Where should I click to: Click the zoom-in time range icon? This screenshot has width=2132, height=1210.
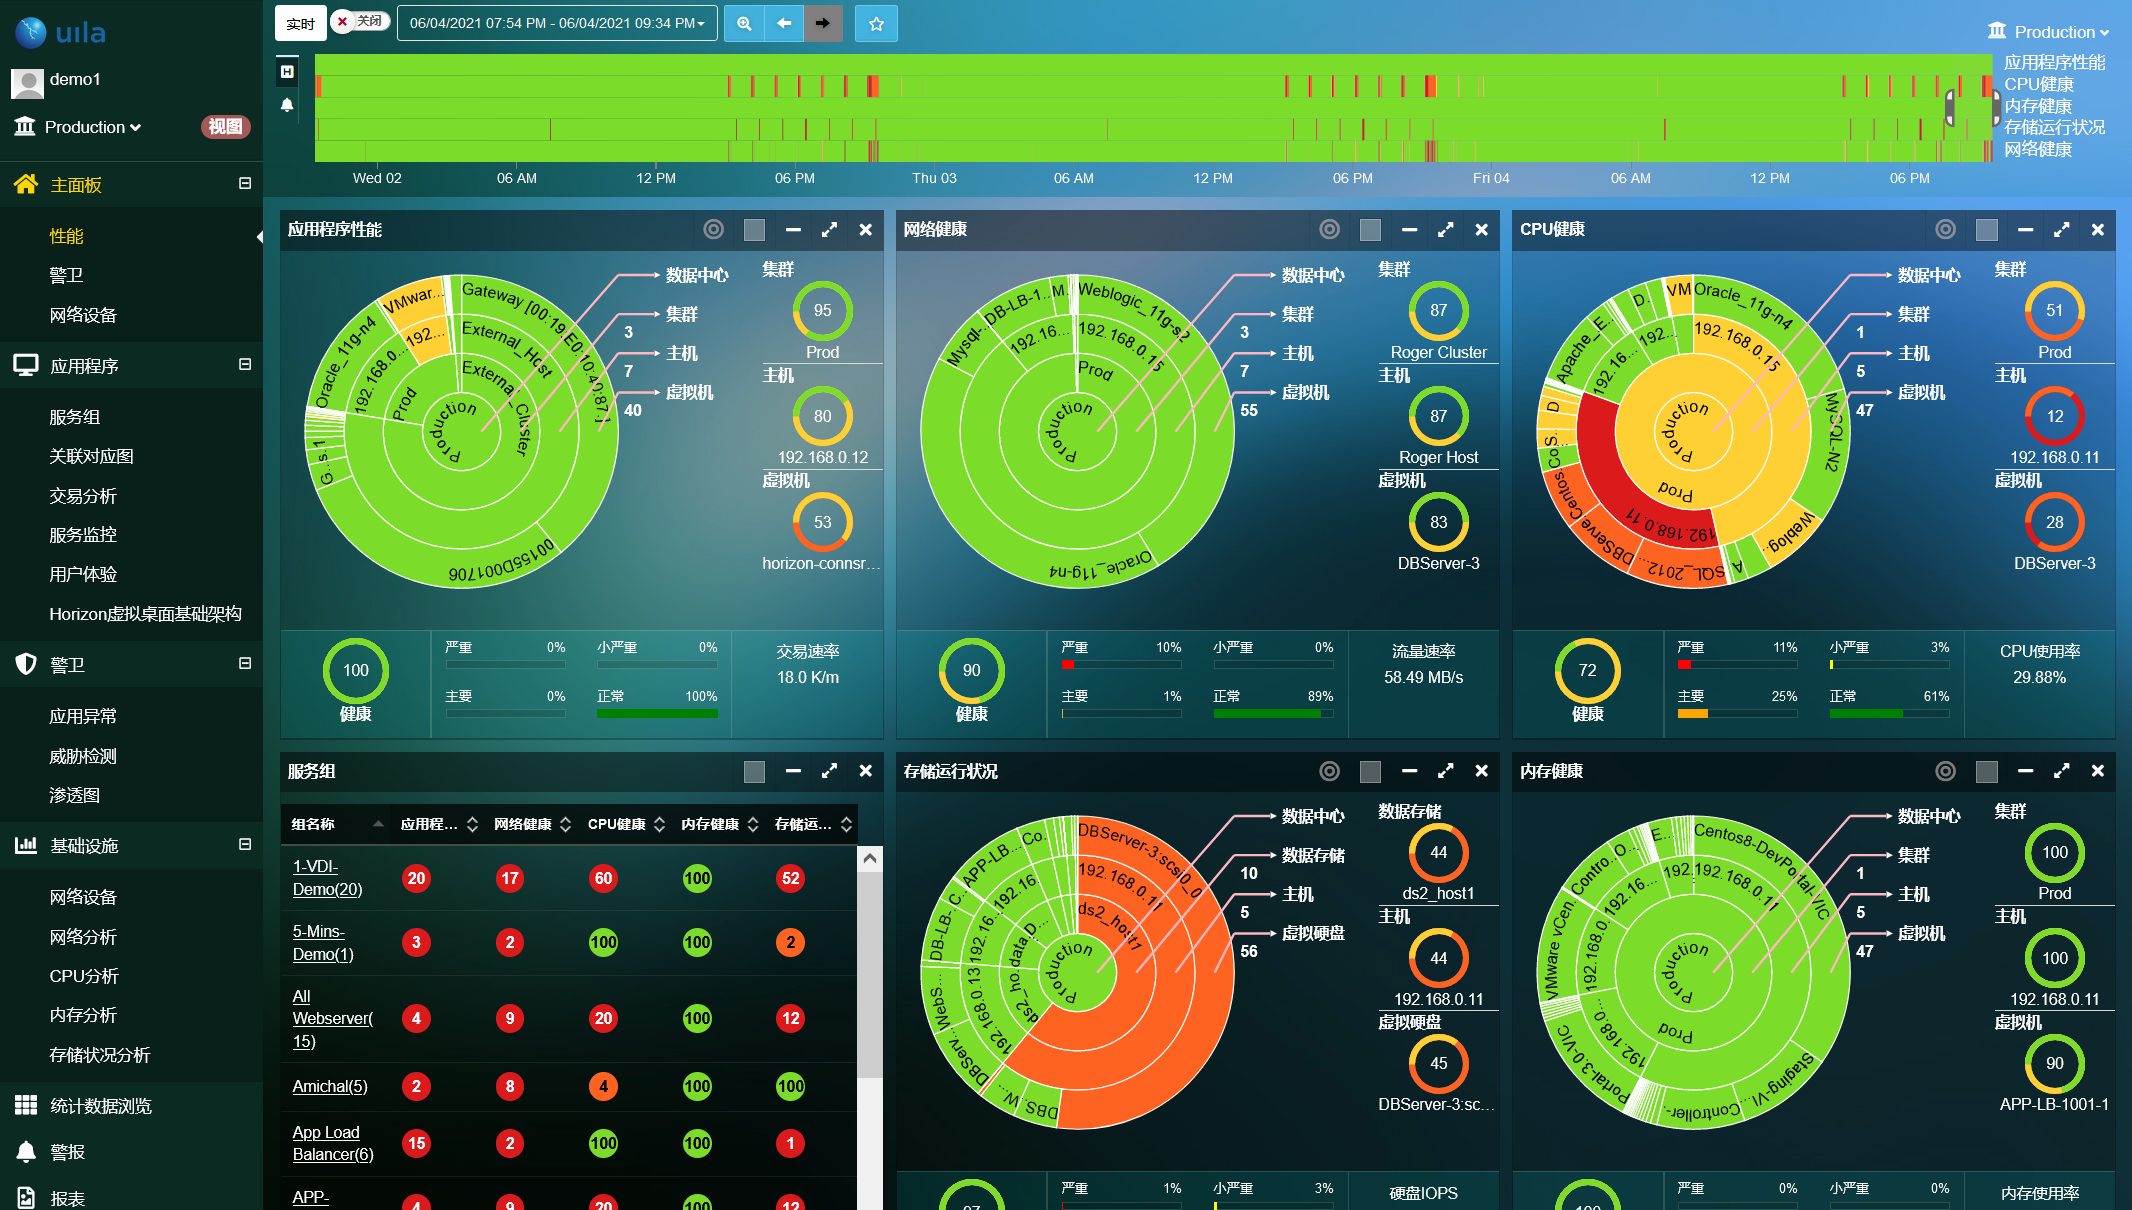pos(744,23)
